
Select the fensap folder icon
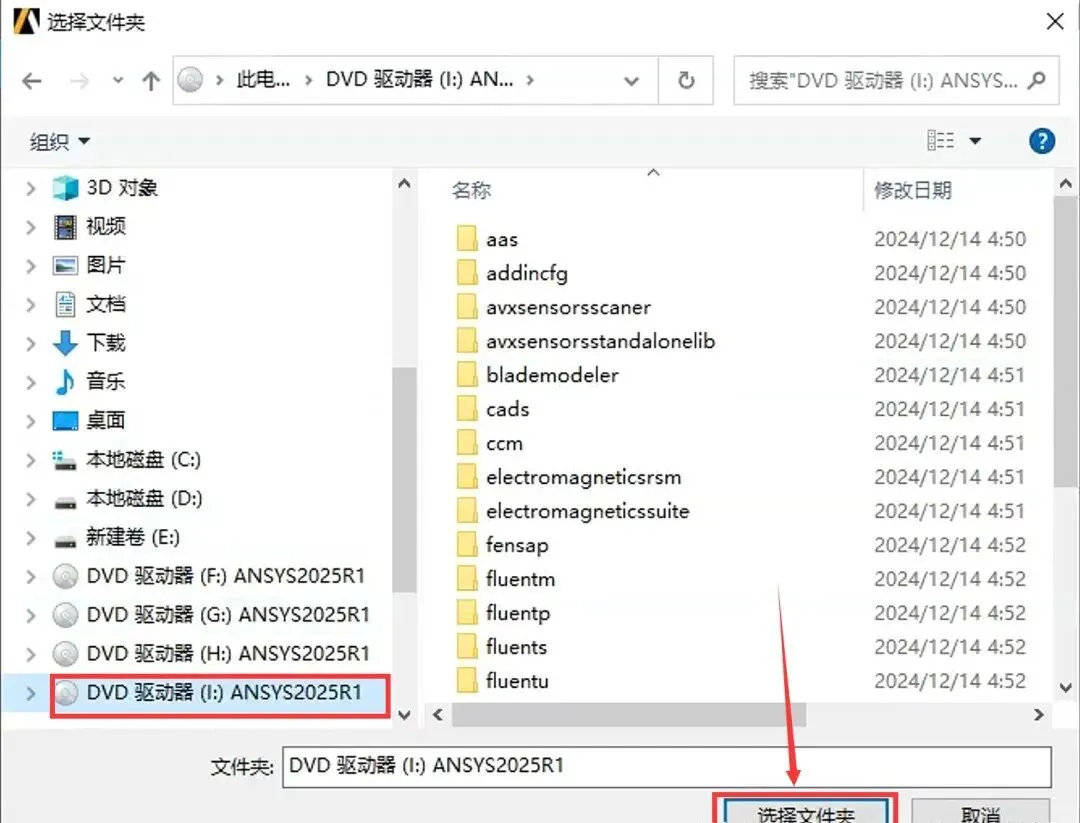click(467, 545)
